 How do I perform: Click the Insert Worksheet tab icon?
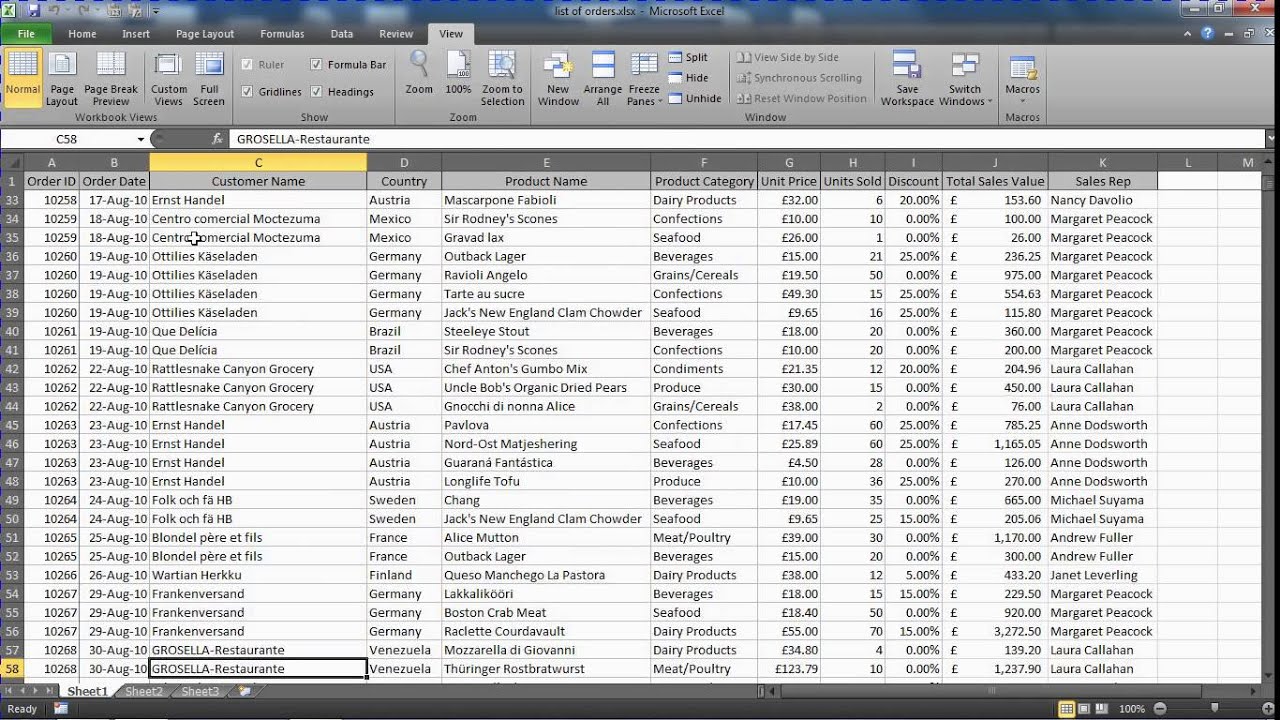[x=244, y=691]
